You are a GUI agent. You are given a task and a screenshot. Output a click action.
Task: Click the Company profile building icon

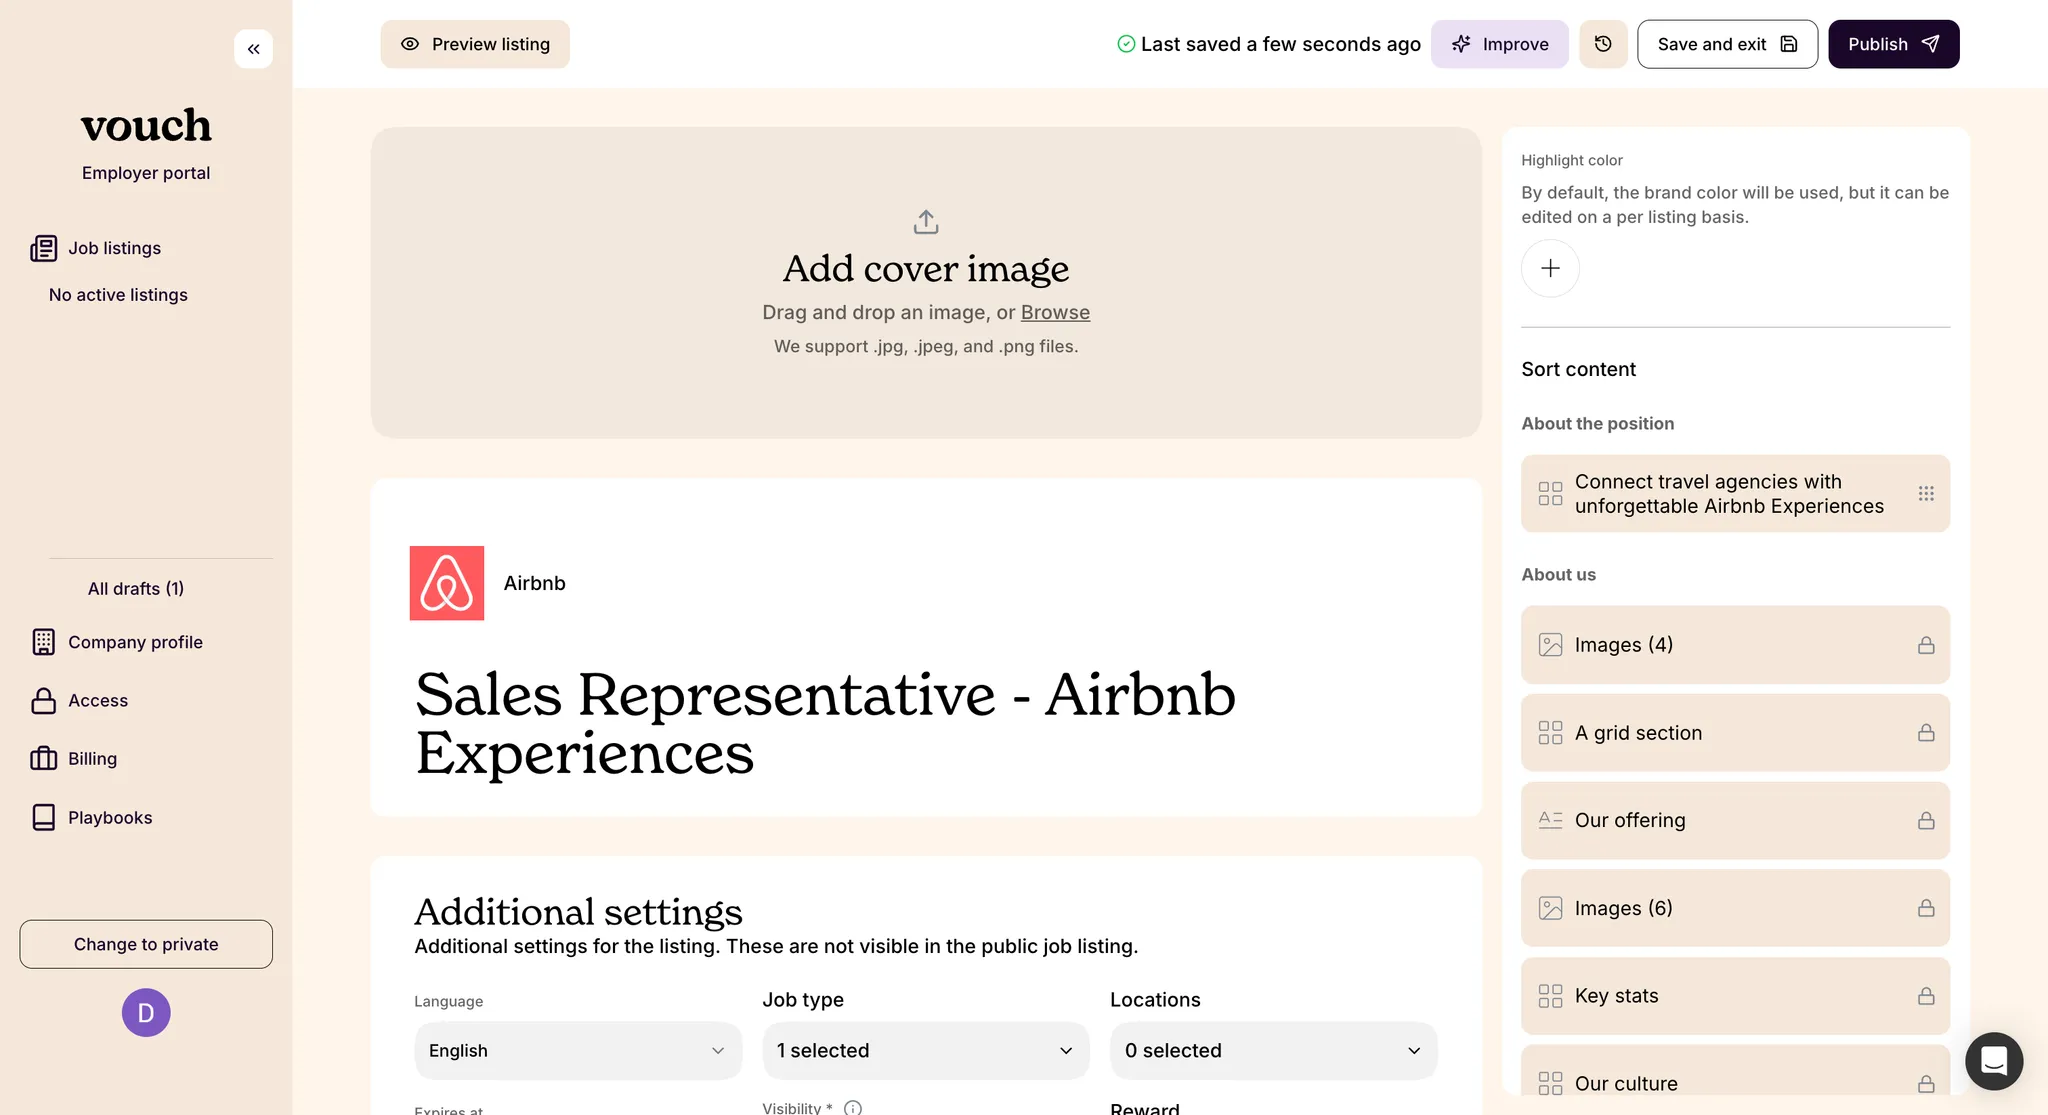(43, 642)
